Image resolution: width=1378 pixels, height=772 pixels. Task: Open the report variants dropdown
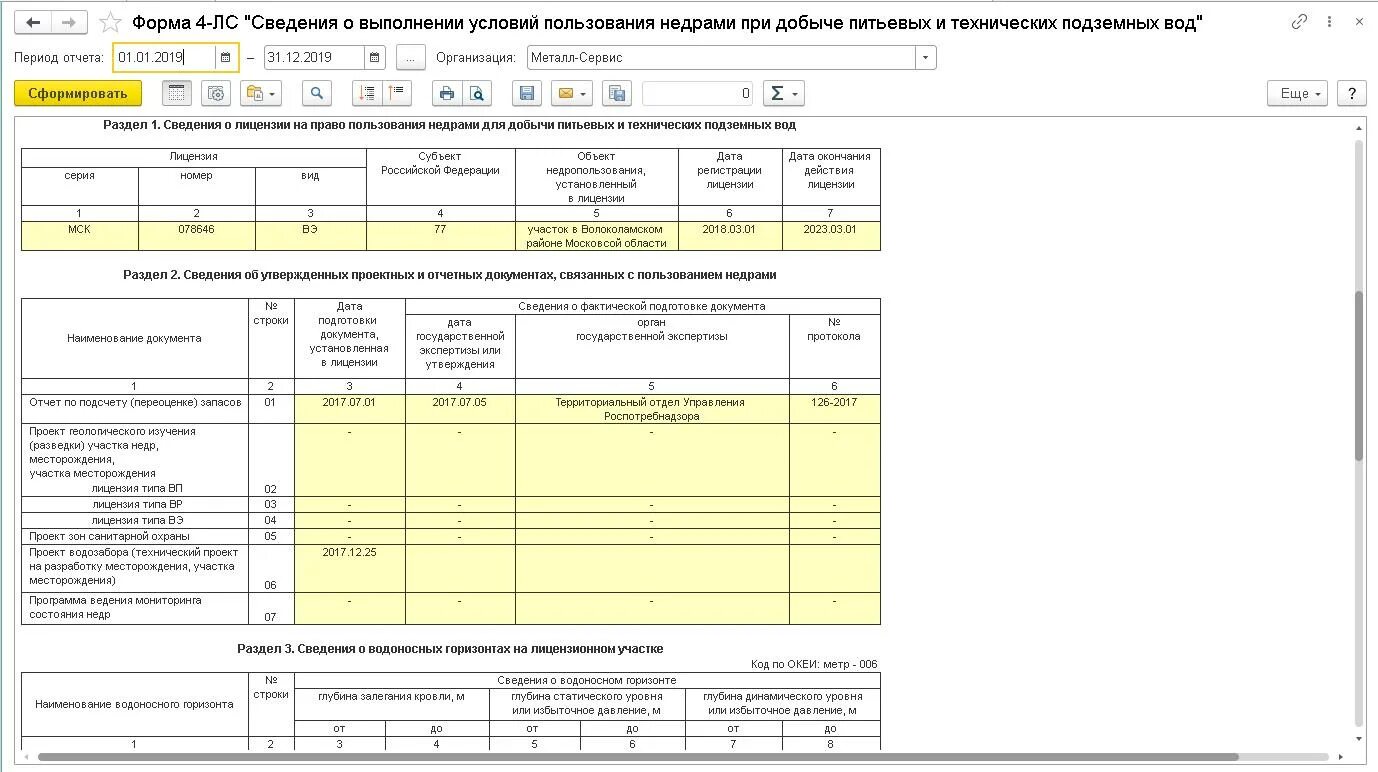tap(261, 93)
